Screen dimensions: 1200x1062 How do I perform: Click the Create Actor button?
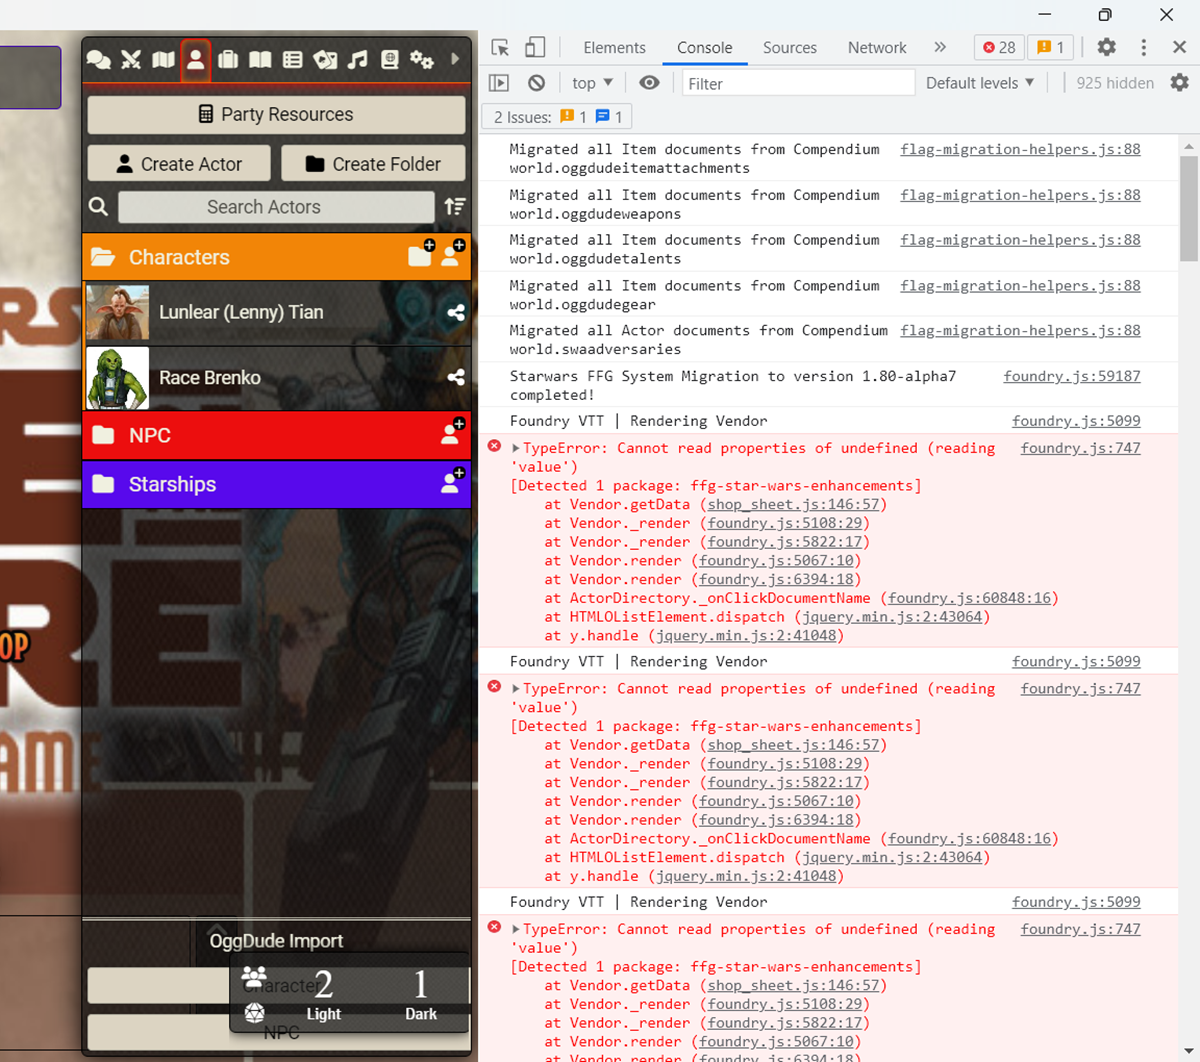(178, 163)
